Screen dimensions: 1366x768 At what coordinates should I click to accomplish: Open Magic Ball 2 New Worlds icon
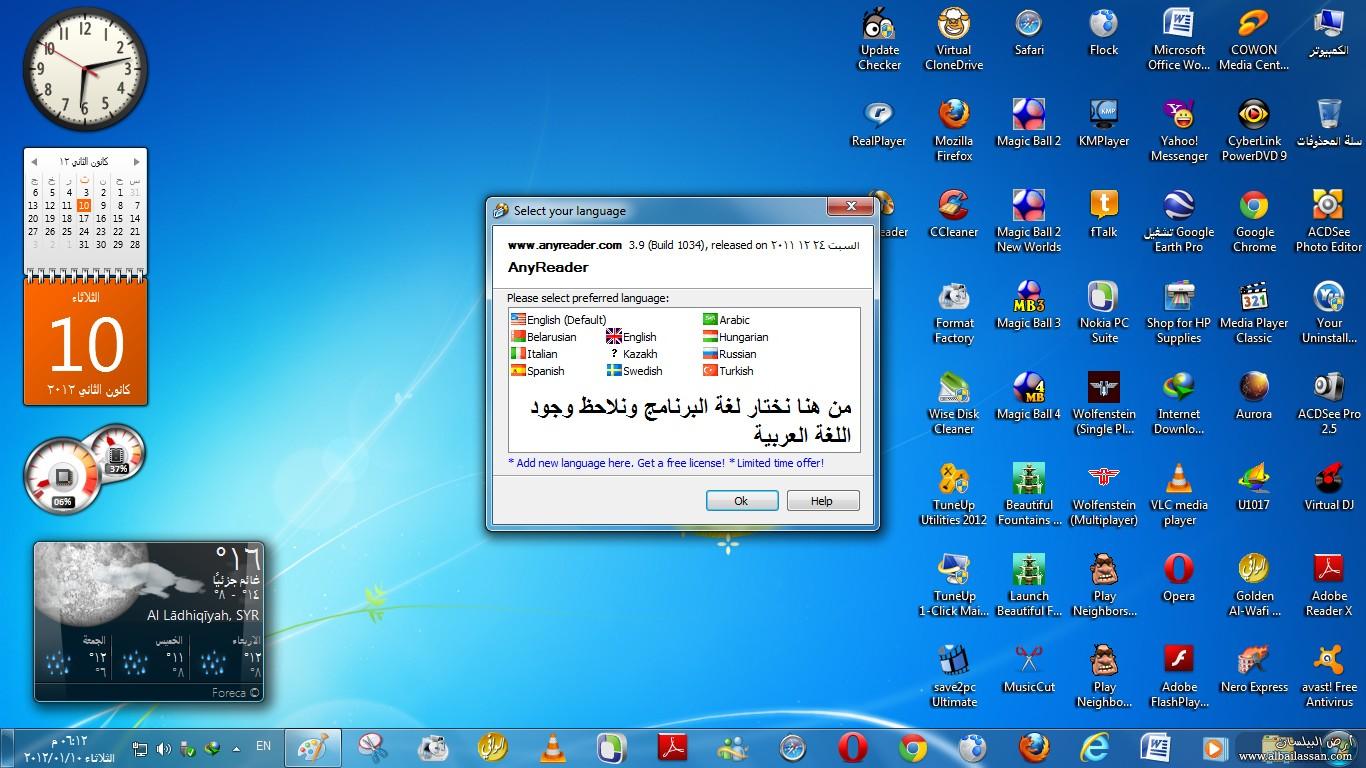[x=1029, y=222]
